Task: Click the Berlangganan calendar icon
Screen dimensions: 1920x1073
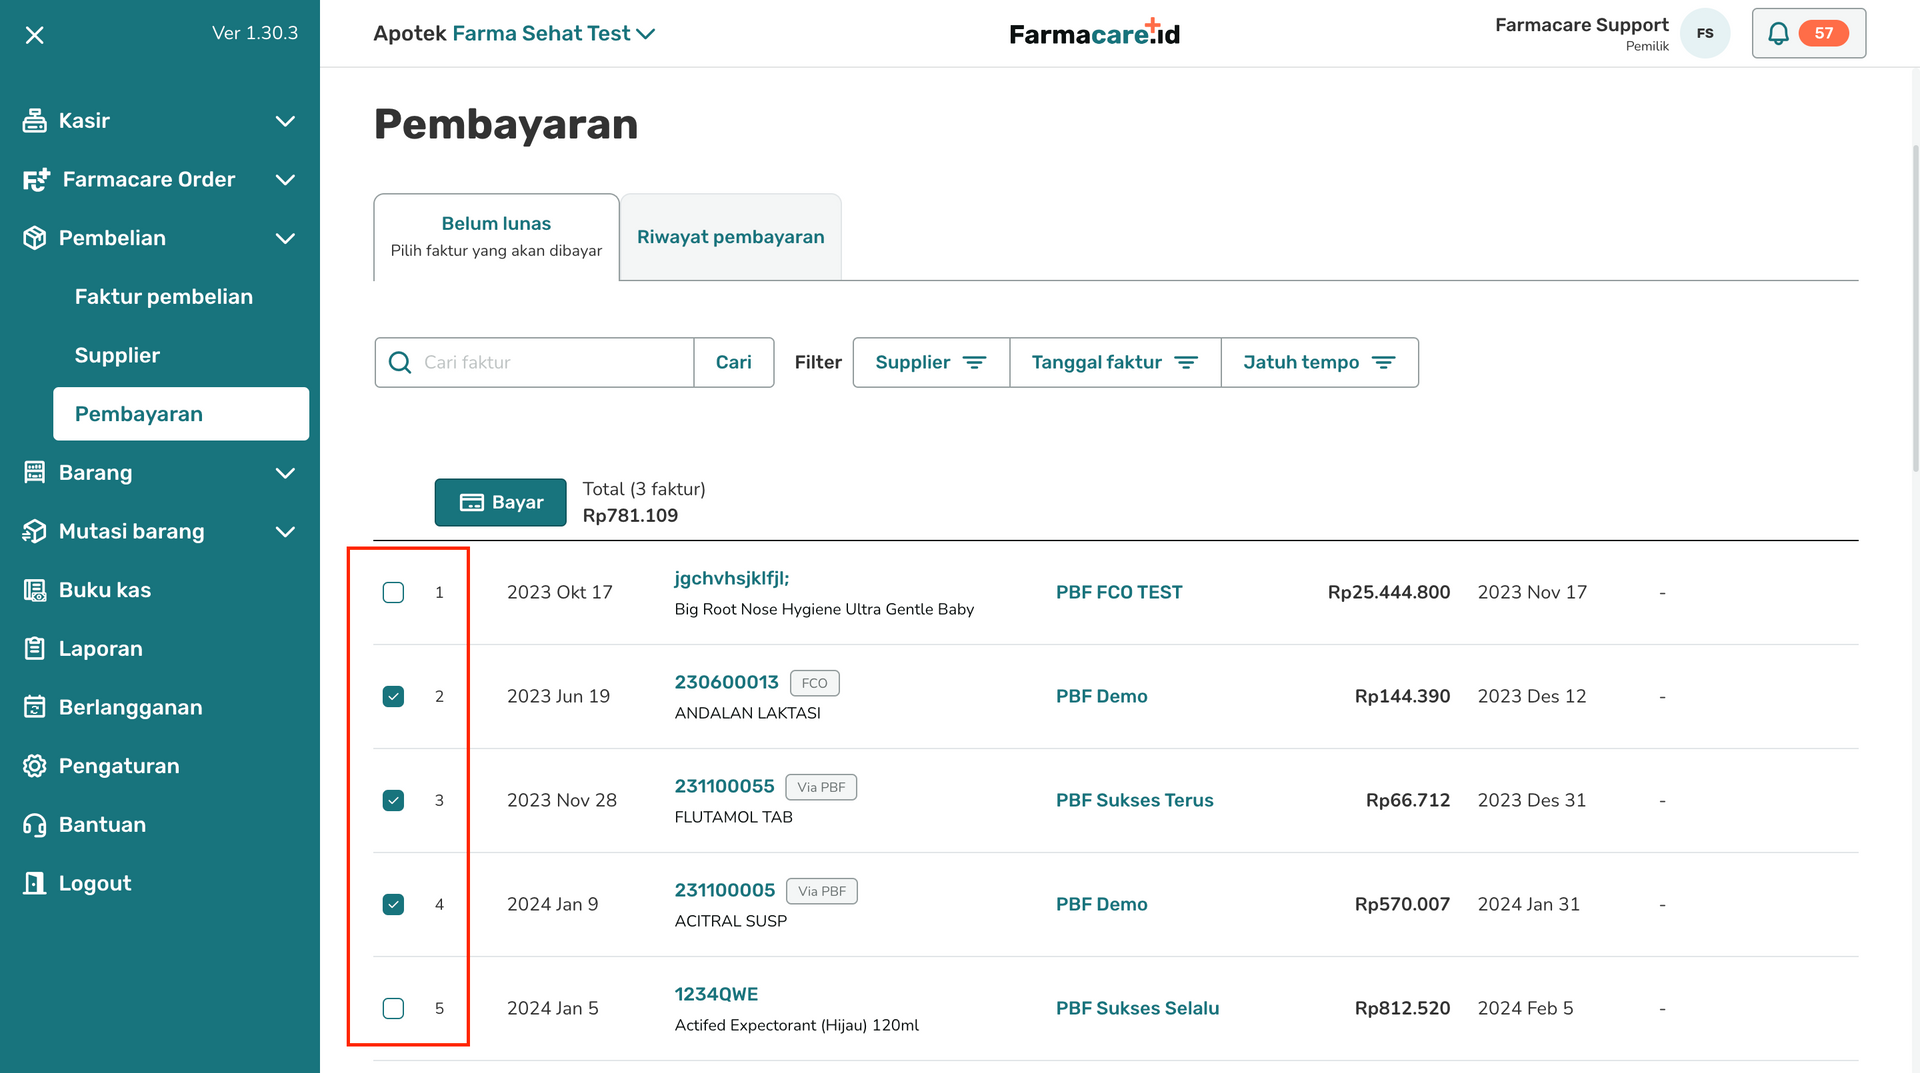Action: [x=35, y=707]
